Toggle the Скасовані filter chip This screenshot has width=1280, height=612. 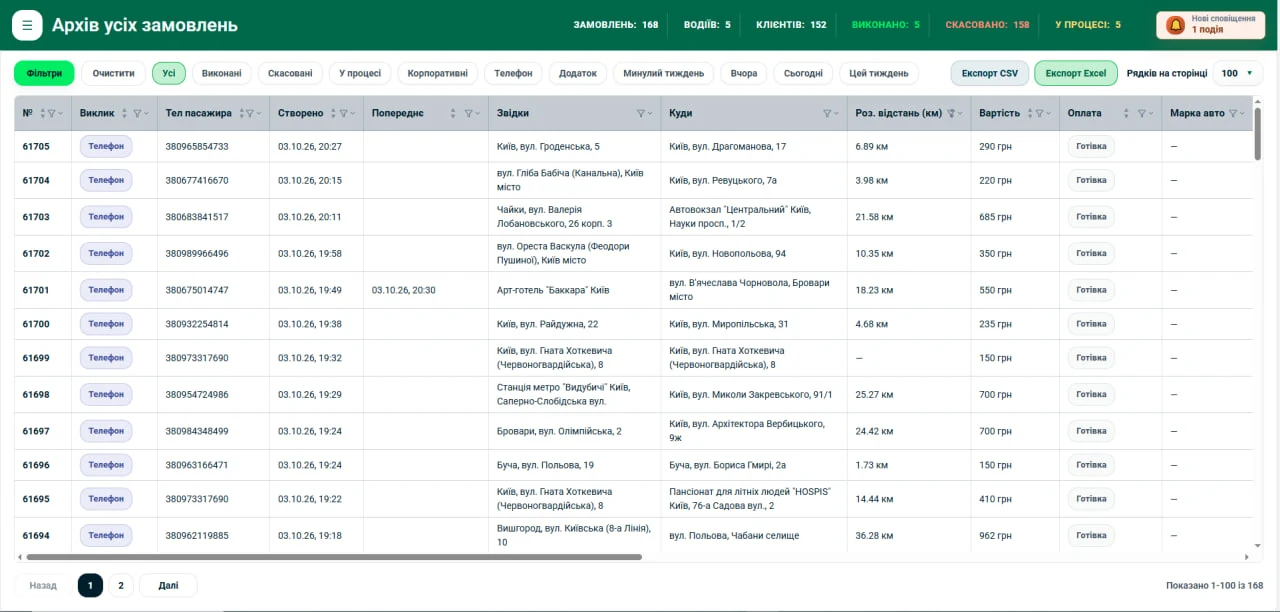tap(290, 73)
